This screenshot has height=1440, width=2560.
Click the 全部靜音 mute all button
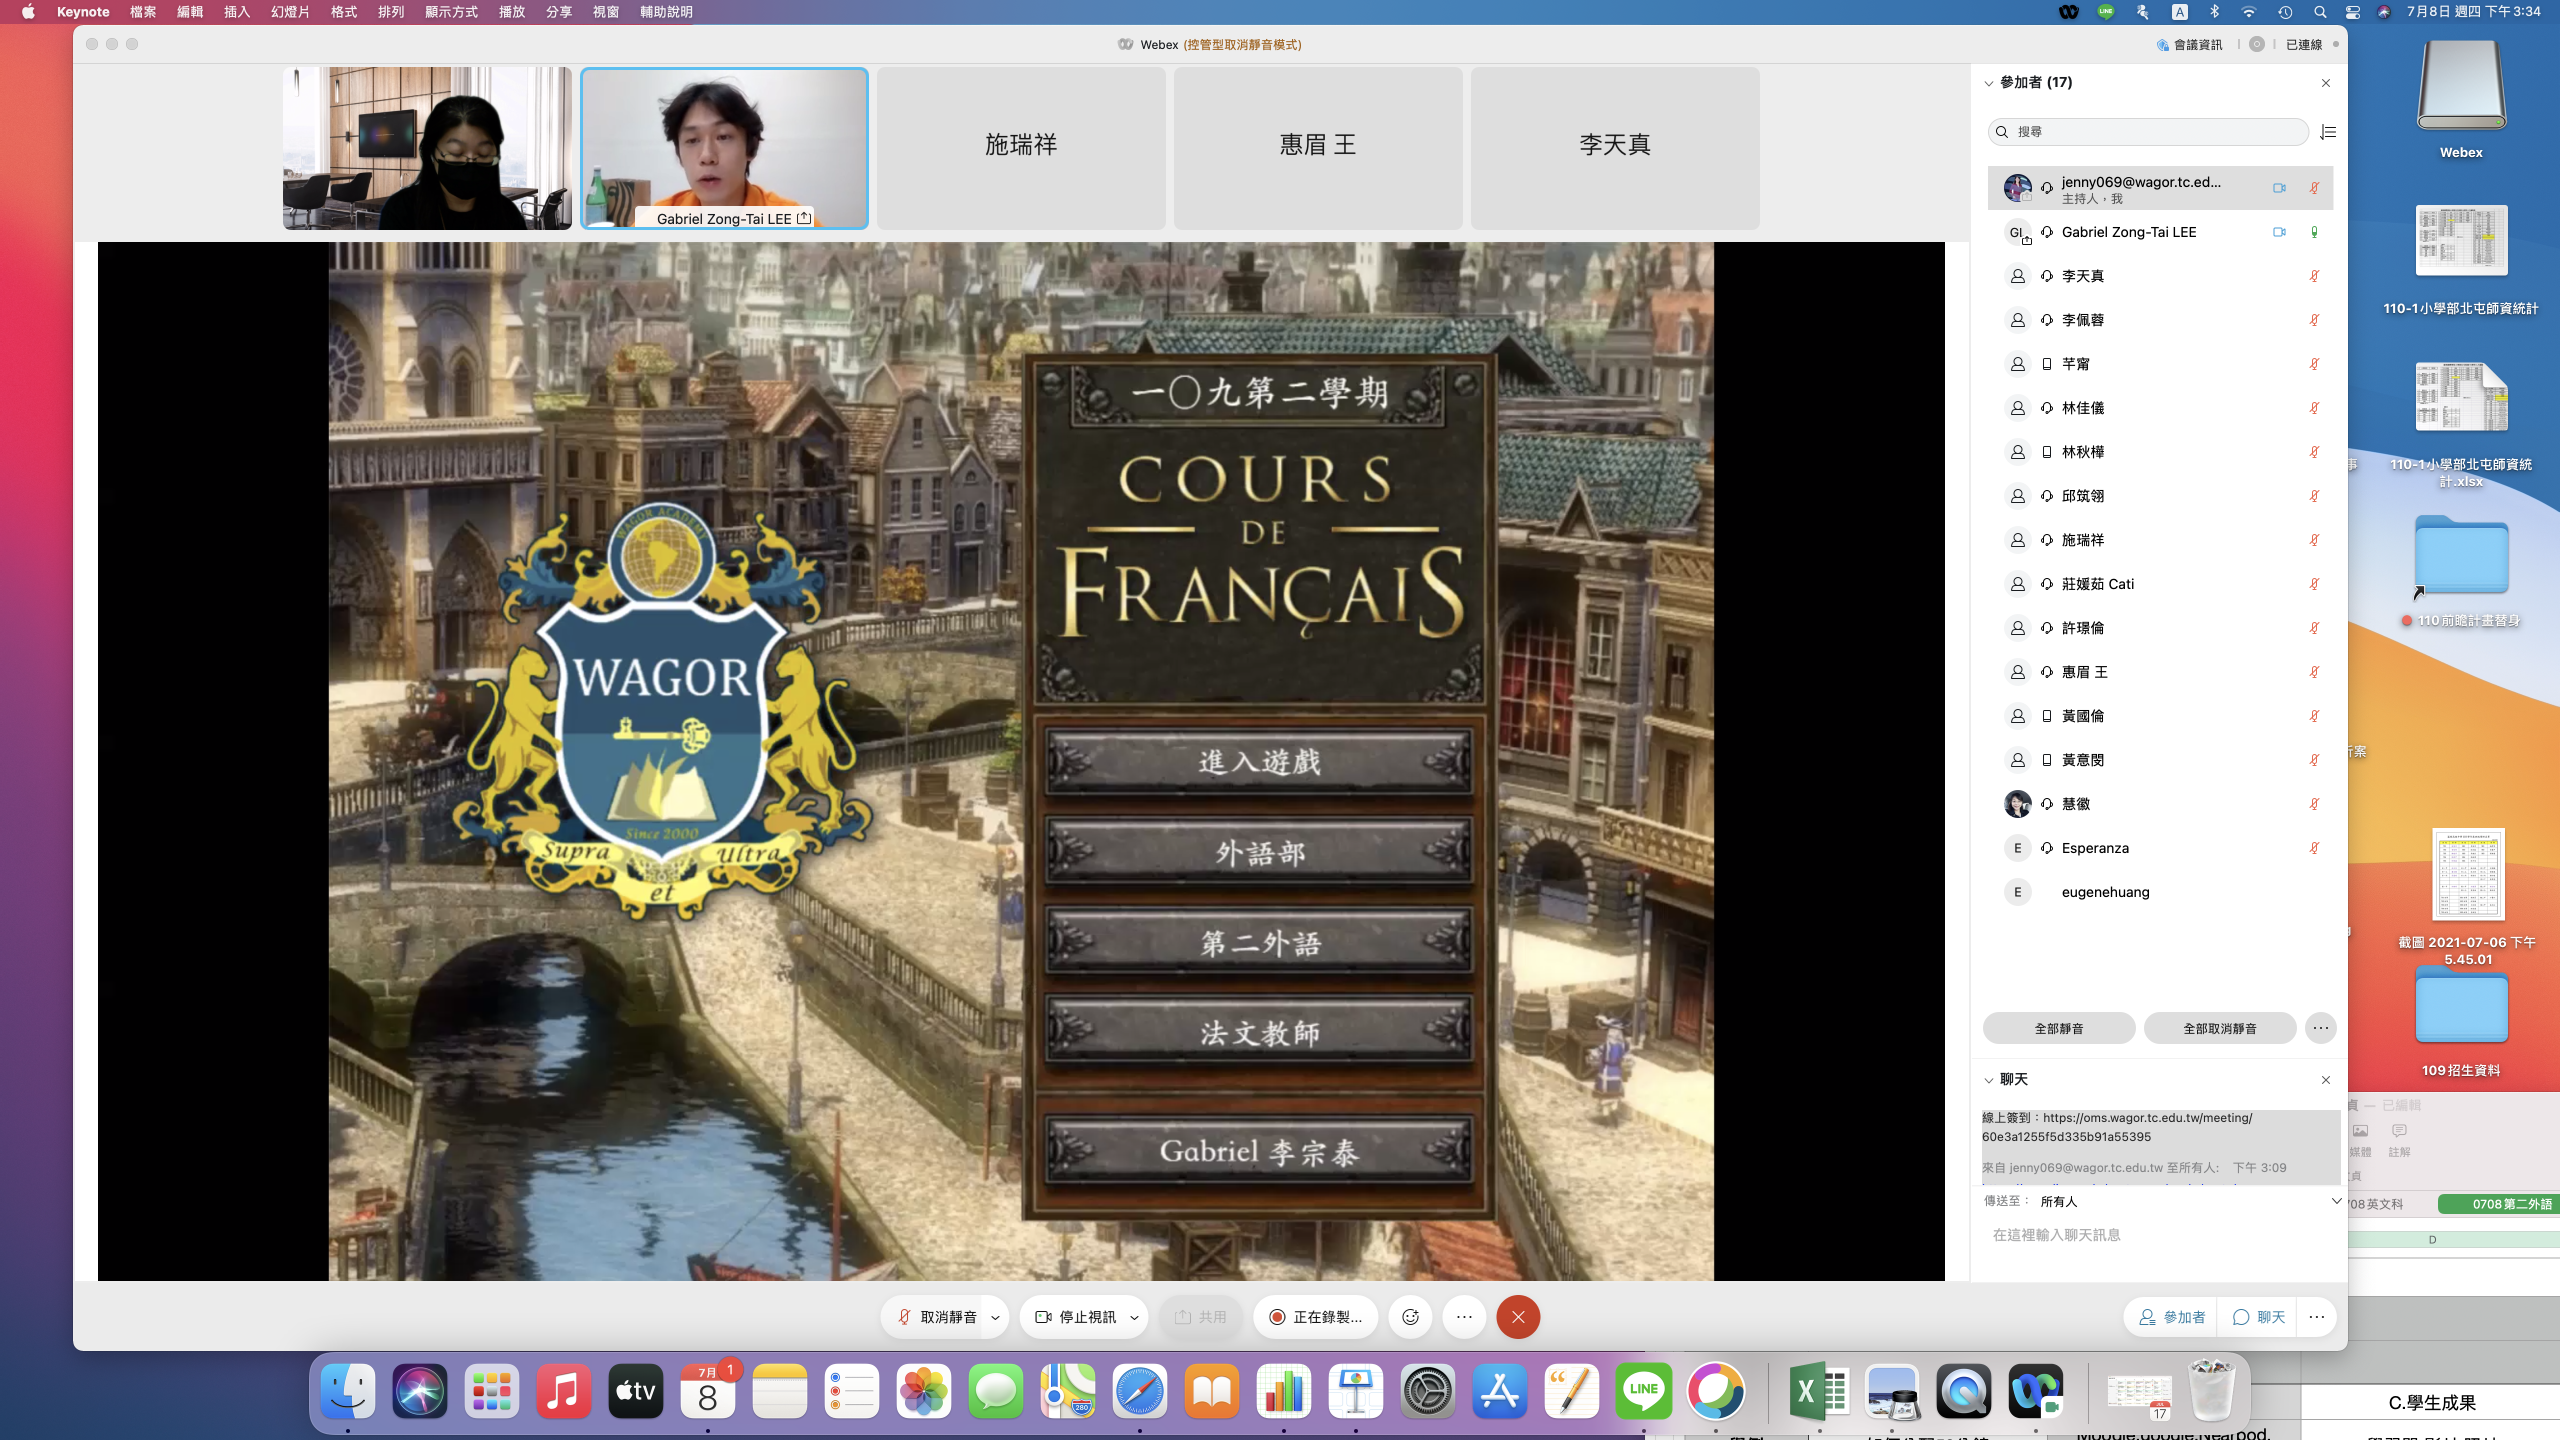pyautogui.click(x=2058, y=1028)
